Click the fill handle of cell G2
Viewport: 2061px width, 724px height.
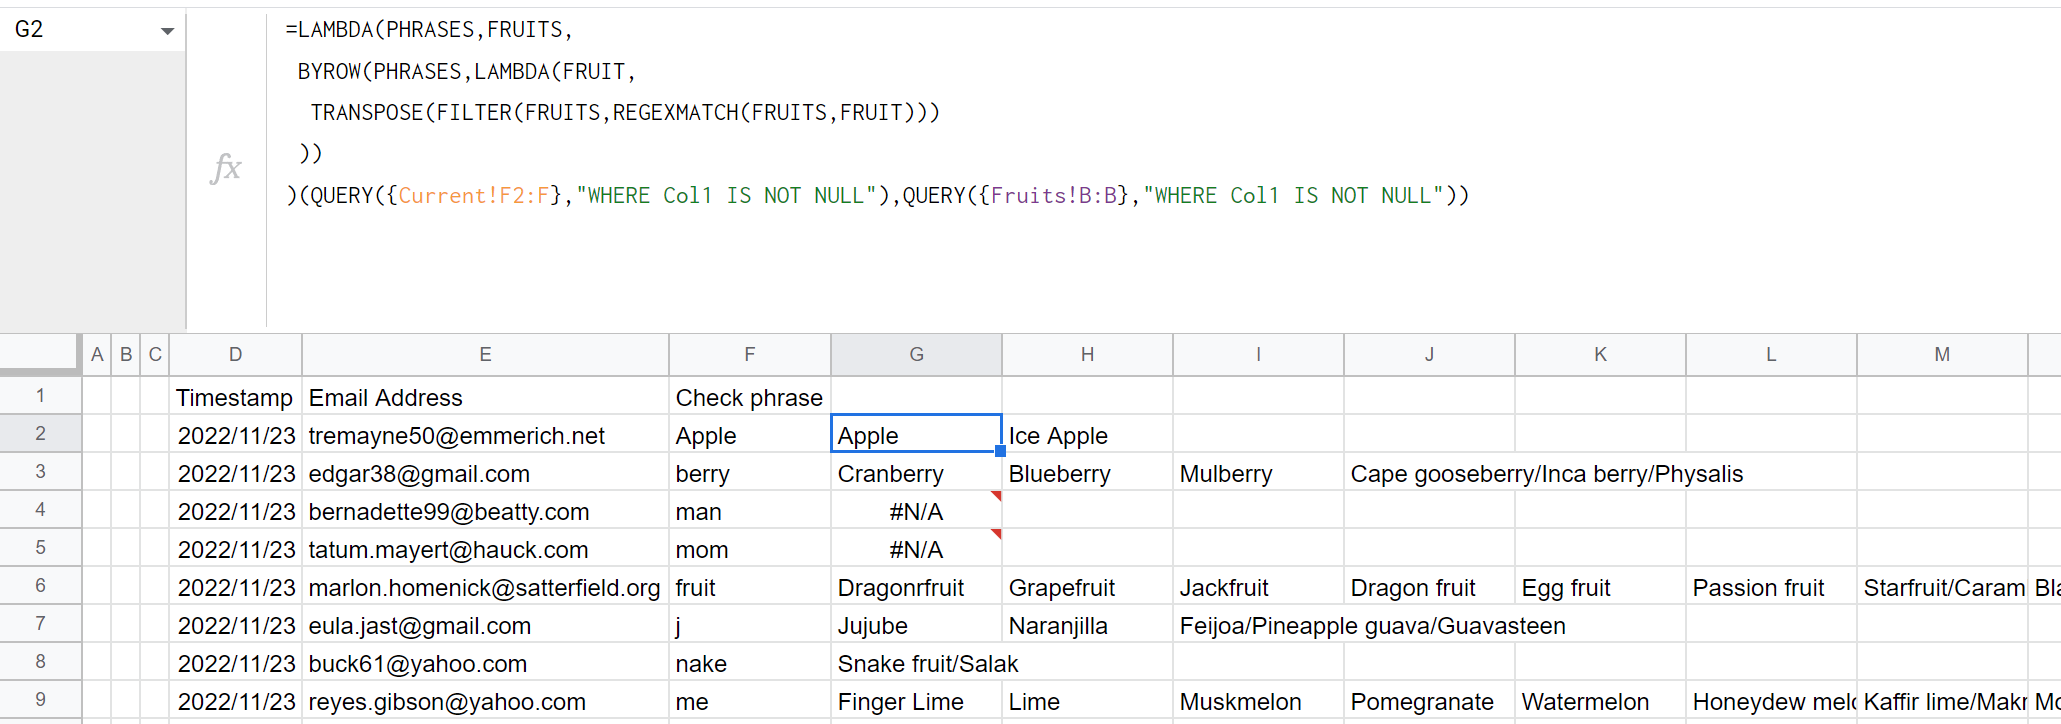tap(1000, 451)
